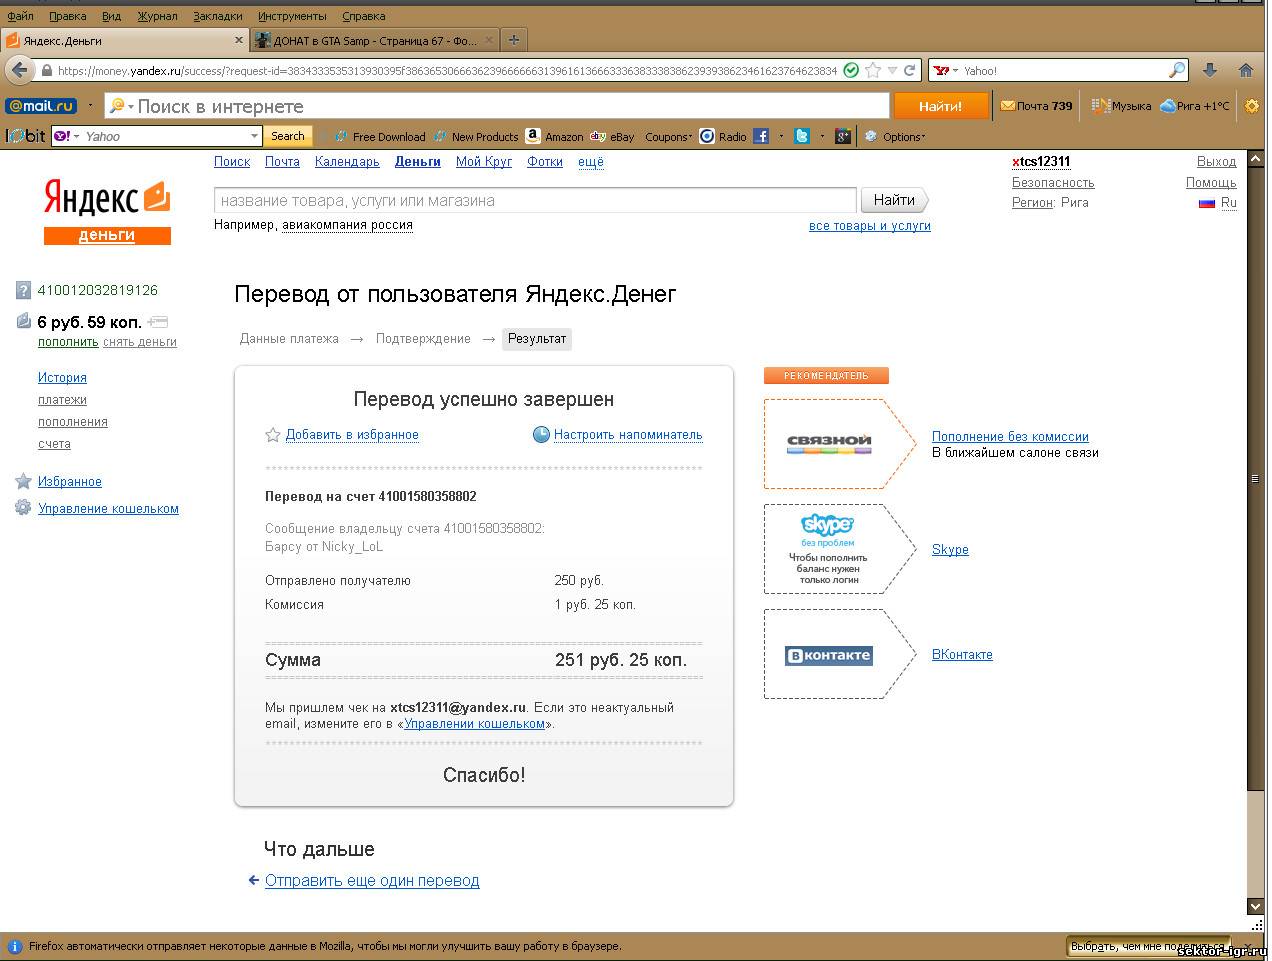Open the Журнал menu
This screenshot has height=961, width=1272.
(157, 16)
